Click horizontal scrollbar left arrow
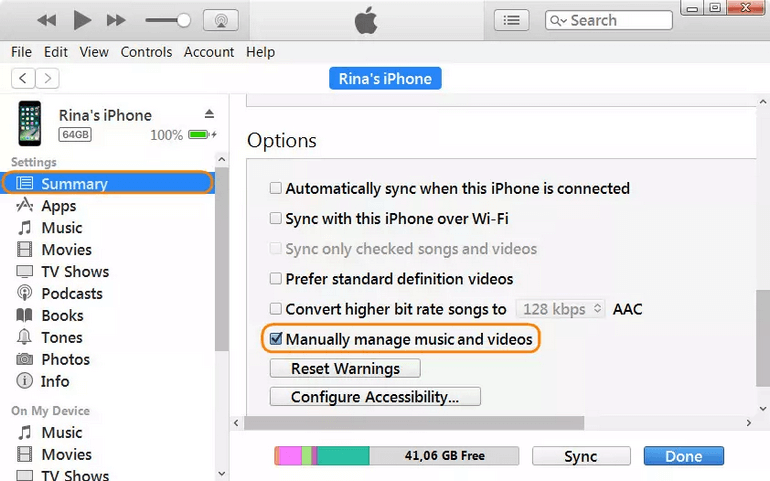The width and height of the screenshot is (770, 481). point(236,423)
